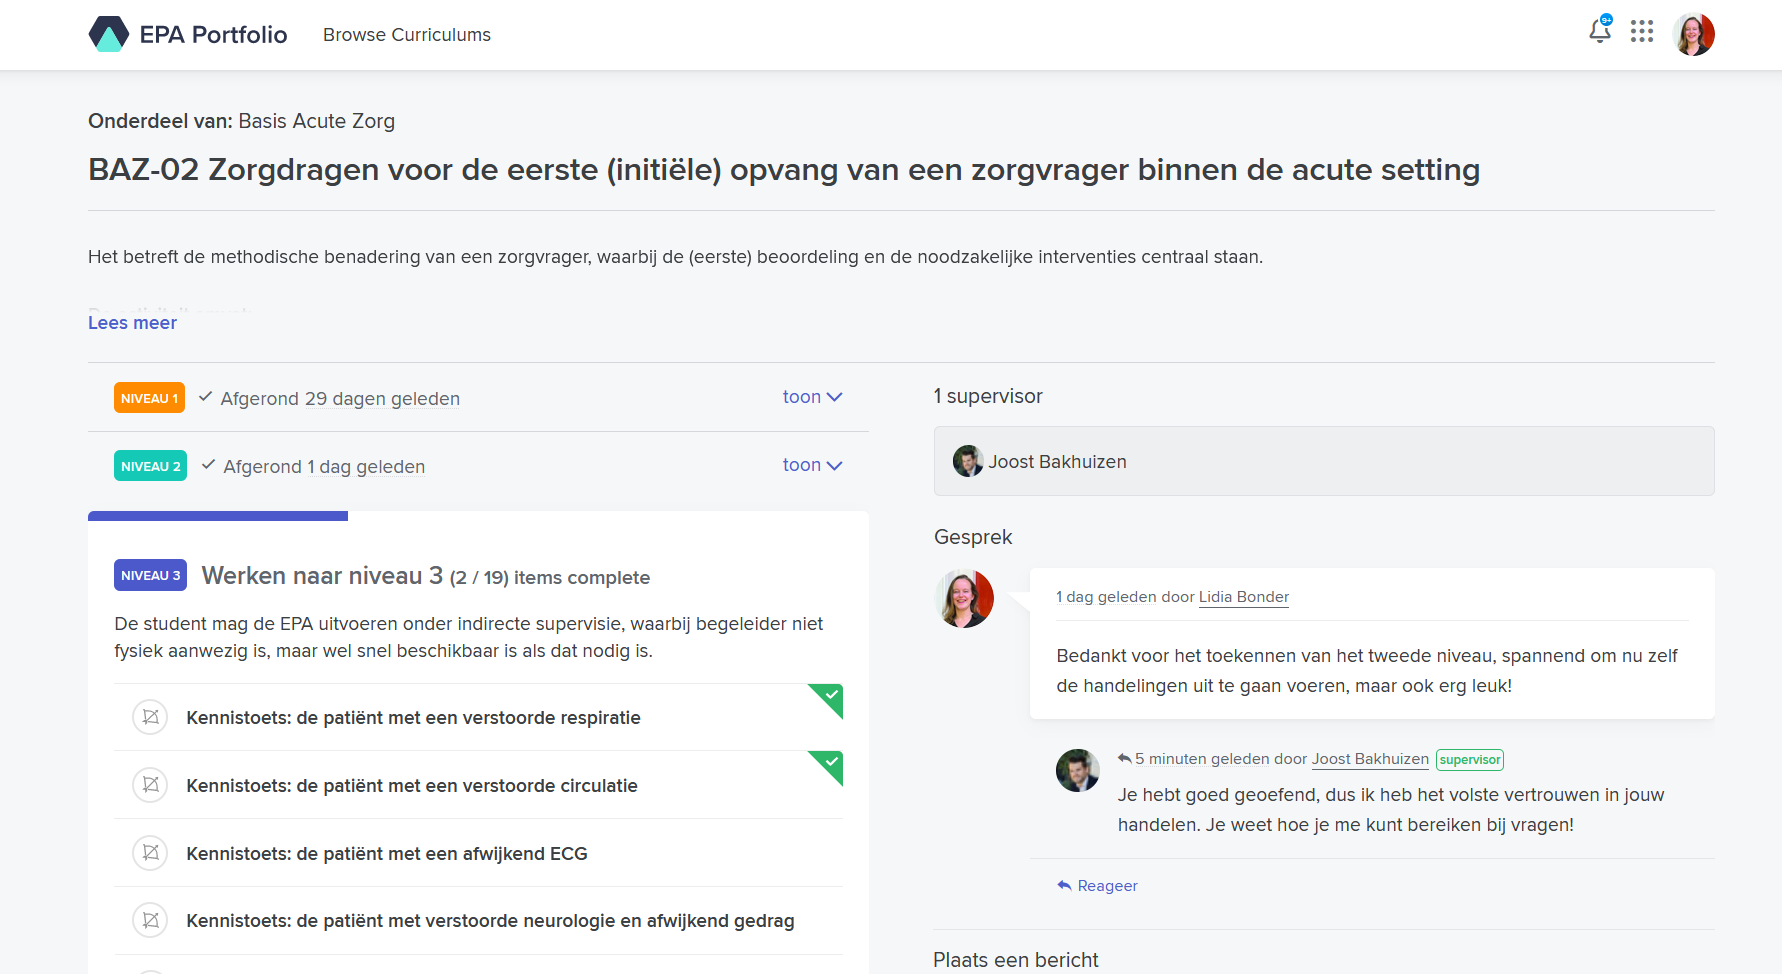
Task: Expand Niveau 1 with toon
Action: click(x=812, y=397)
